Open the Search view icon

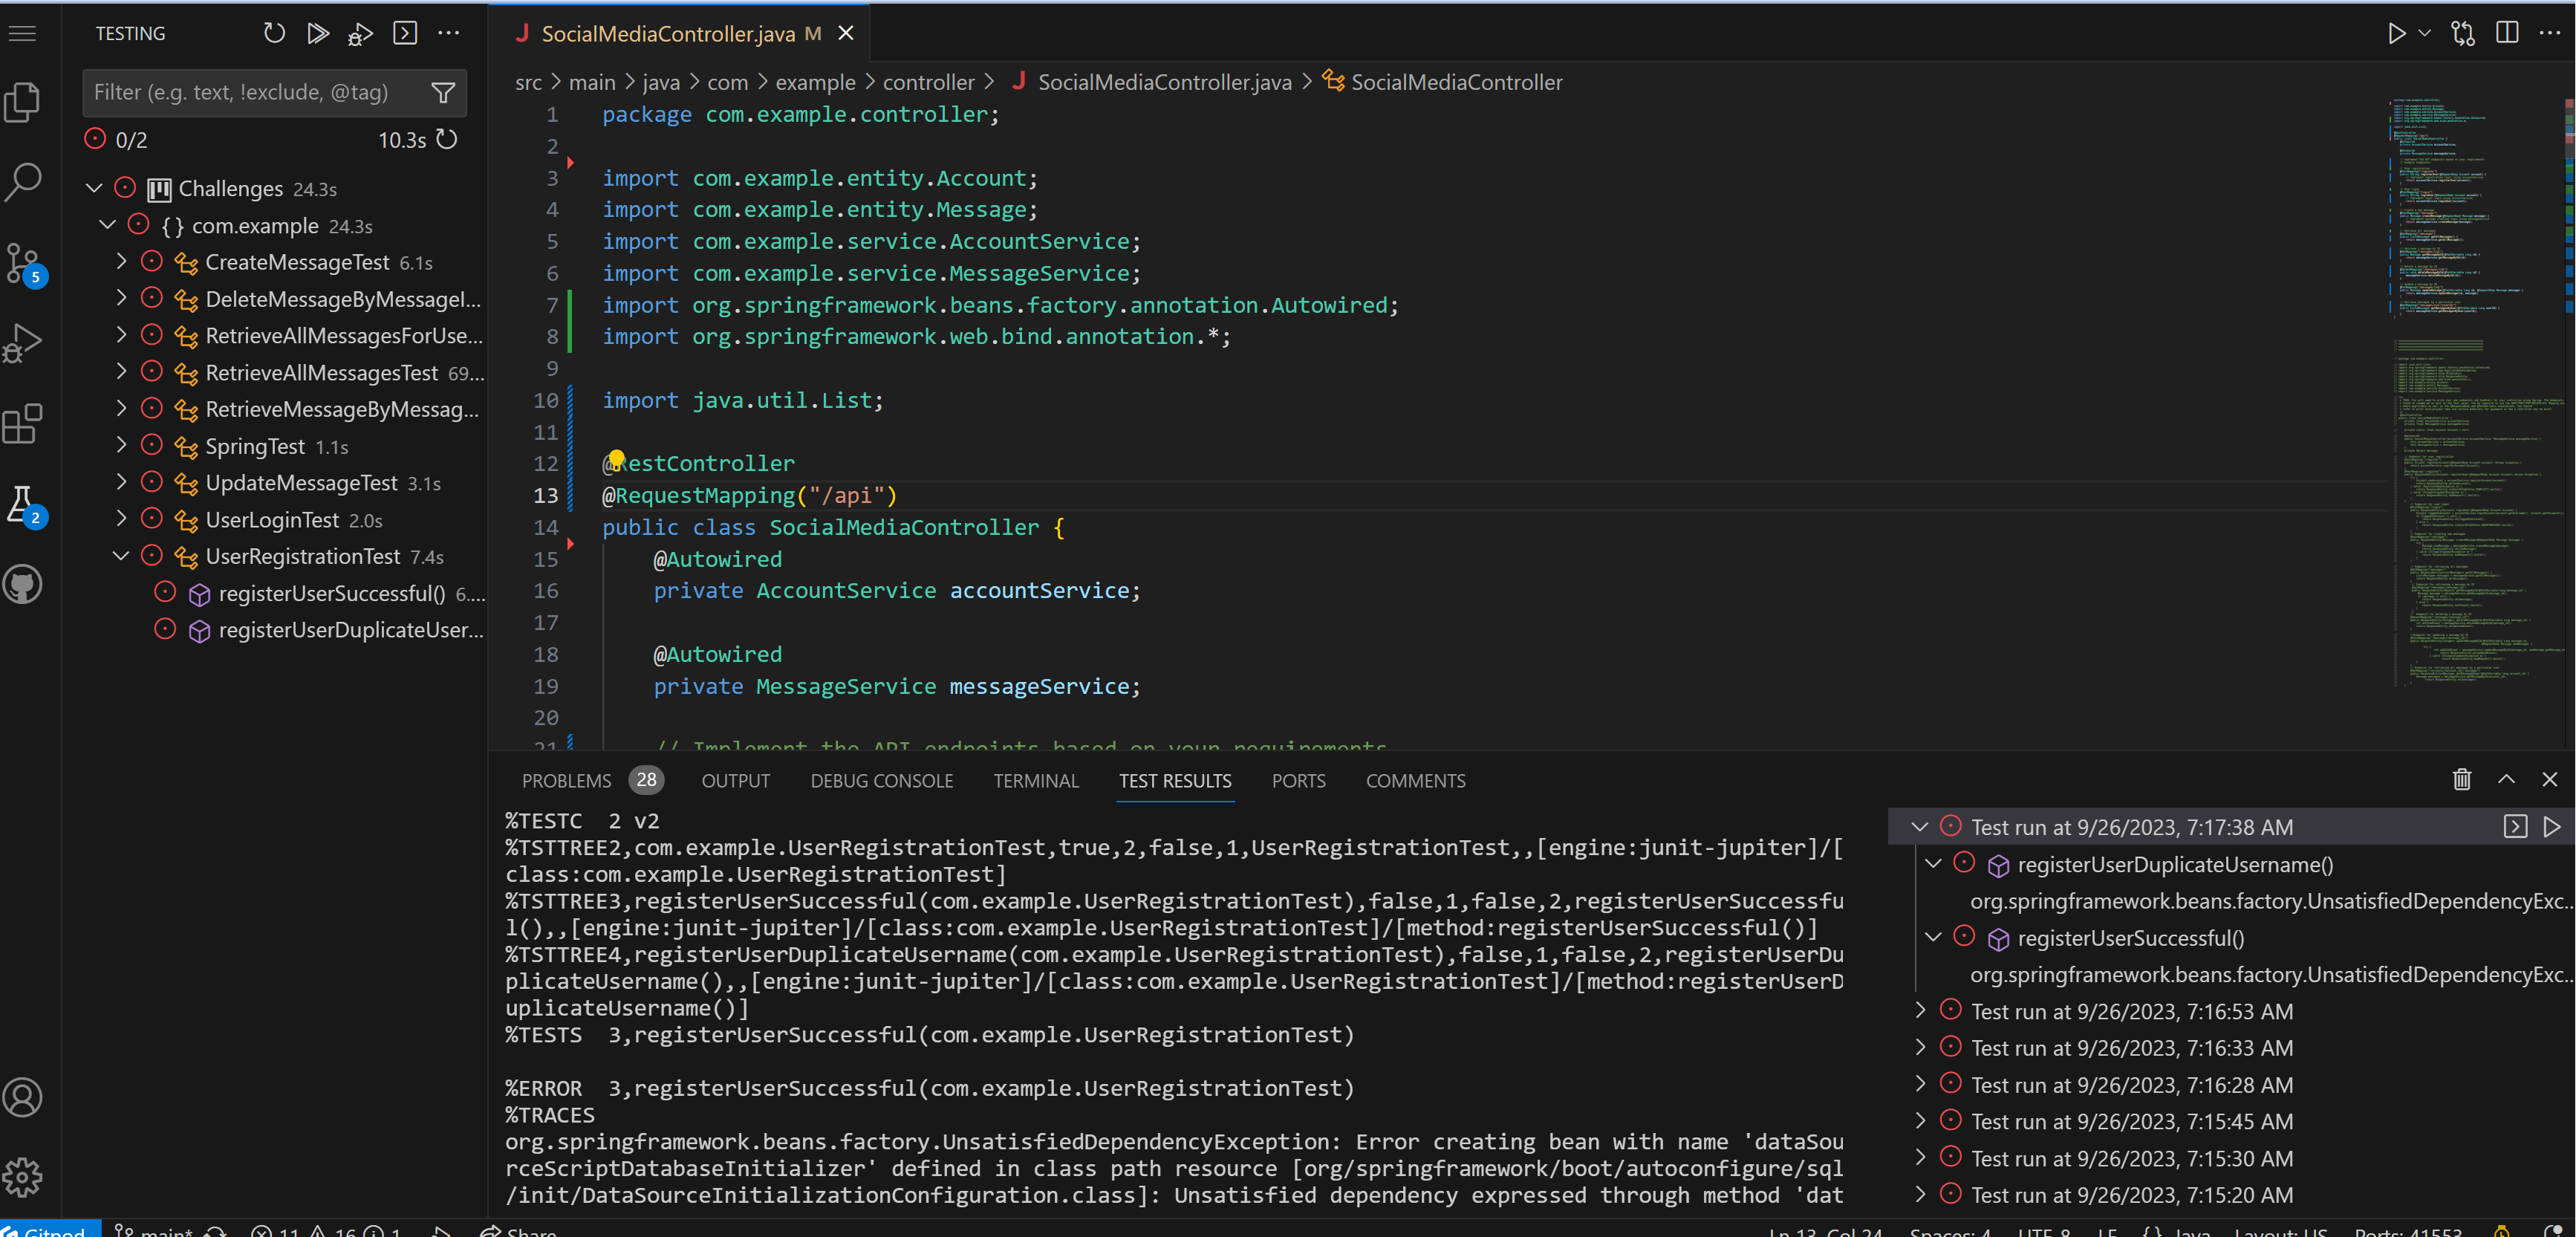tap(23, 182)
